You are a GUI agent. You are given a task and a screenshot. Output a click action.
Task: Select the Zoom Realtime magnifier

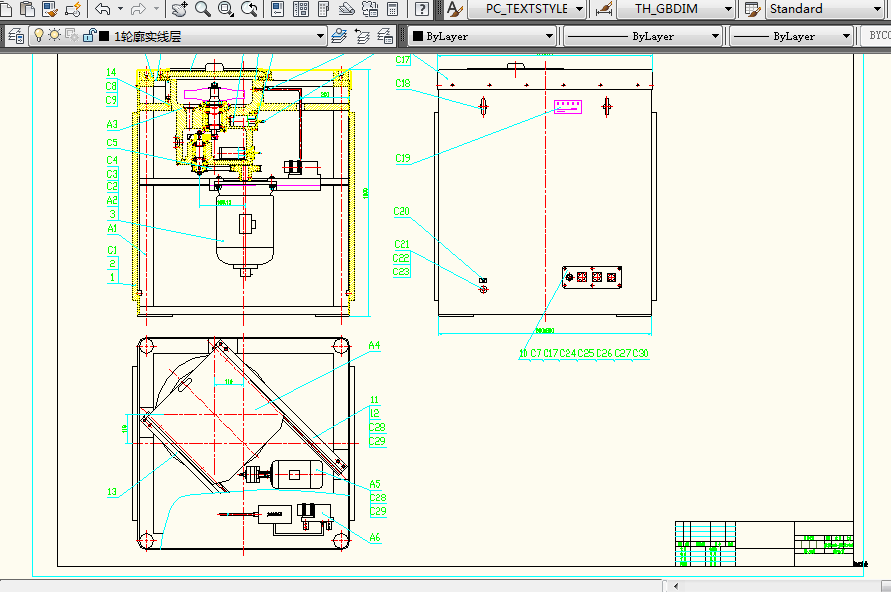(x=202, y=9)
